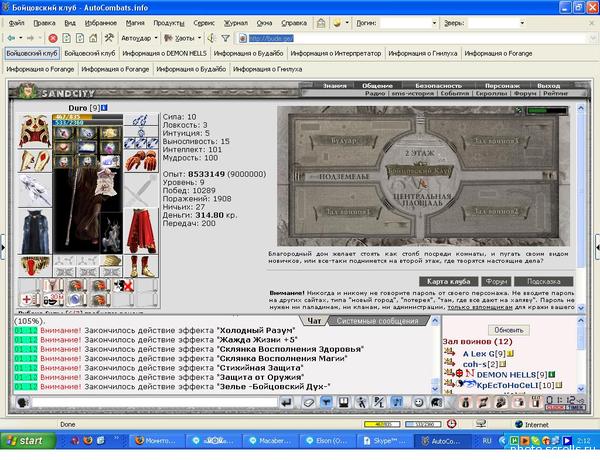Click the info badge next to Duro [9]

pos(104,108)
